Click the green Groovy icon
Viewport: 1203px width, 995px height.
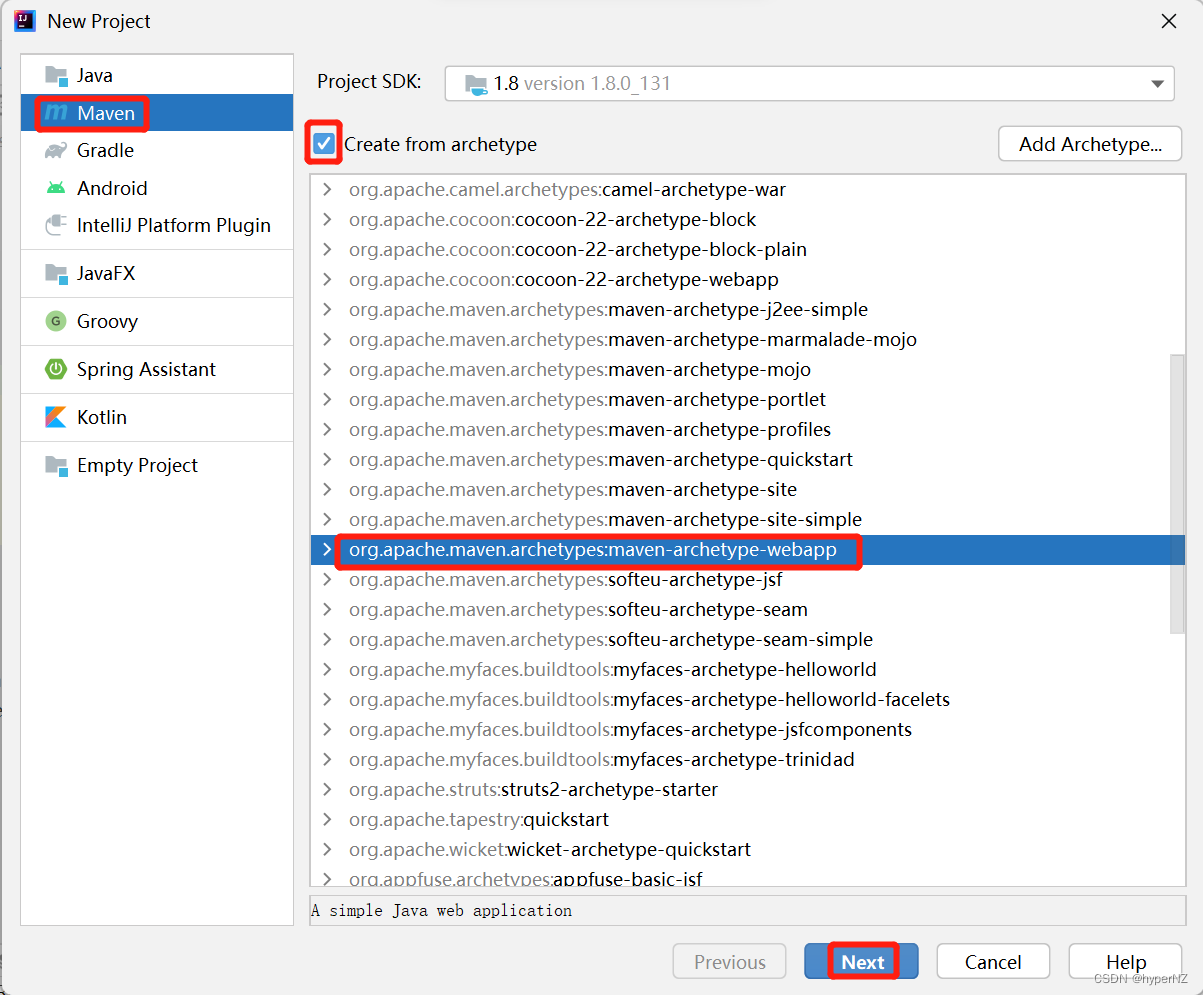tap(56, 321)
